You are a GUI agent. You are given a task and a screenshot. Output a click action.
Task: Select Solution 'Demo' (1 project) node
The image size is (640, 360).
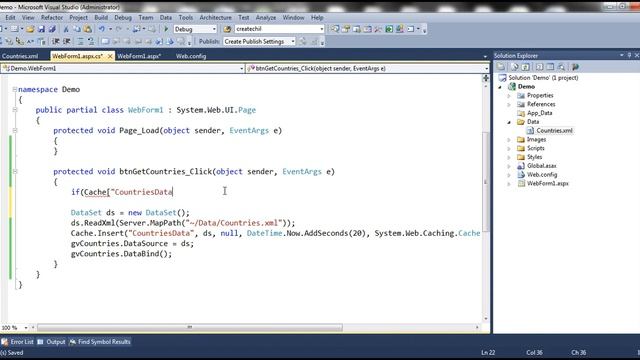(543, 78)
